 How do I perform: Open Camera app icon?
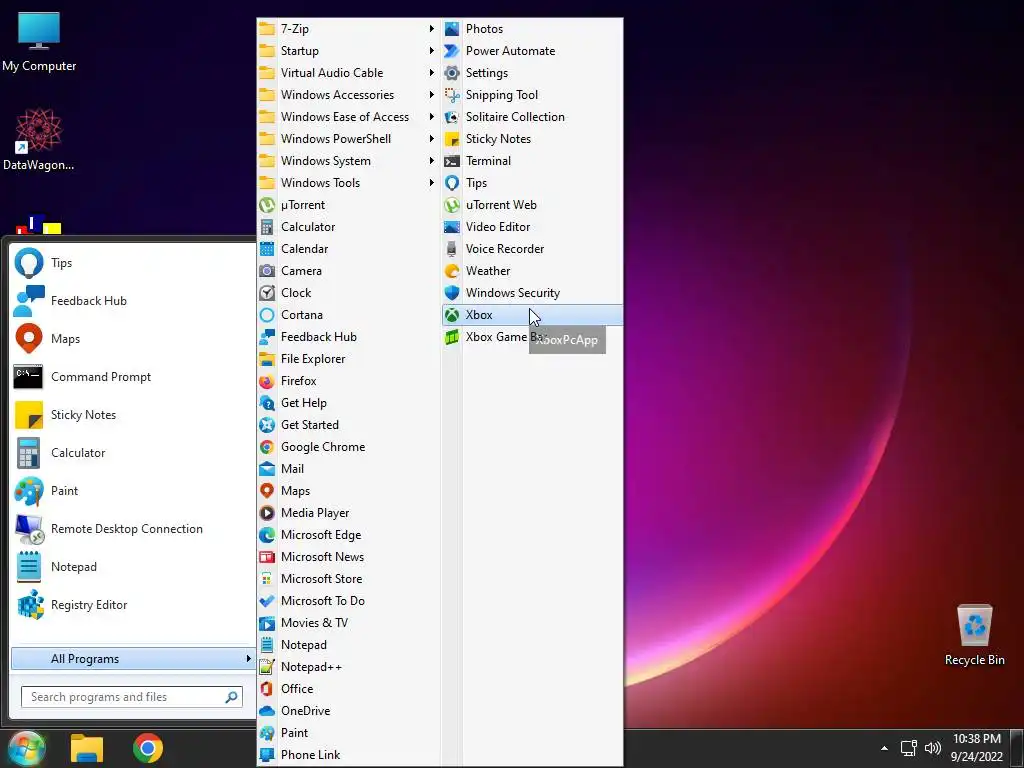pos(267,271)
